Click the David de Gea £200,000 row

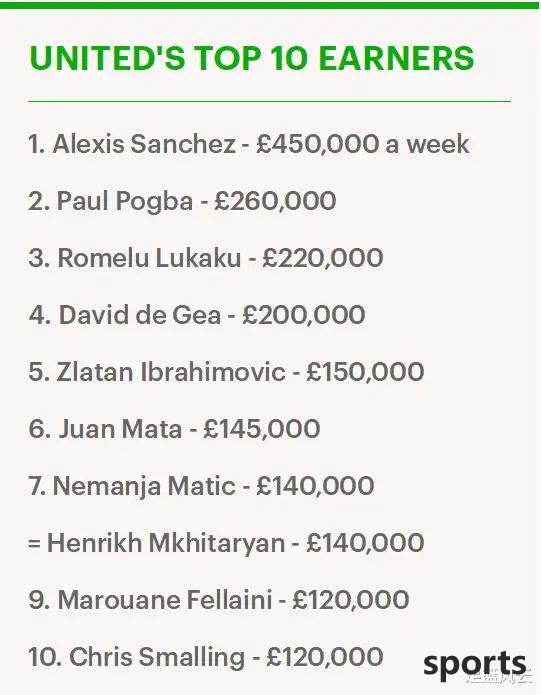(x=197, y=315)
